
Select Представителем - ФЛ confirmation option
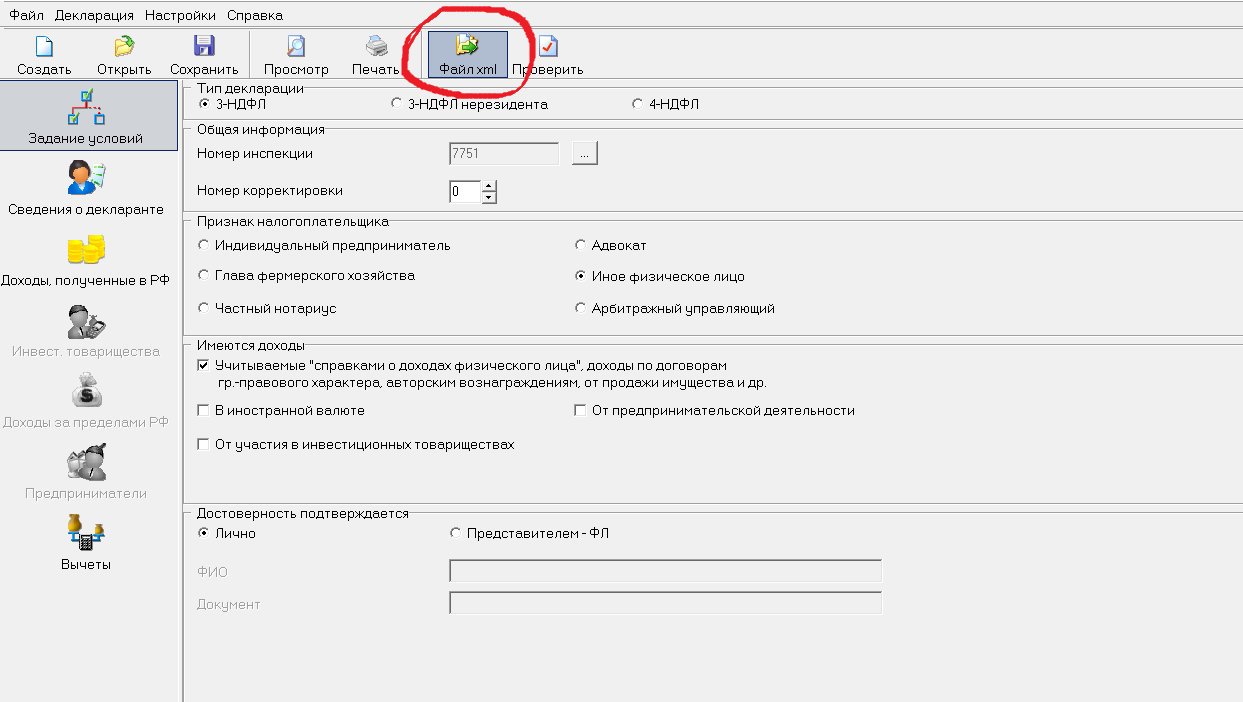pyautogui.click(x=456, y=534)
